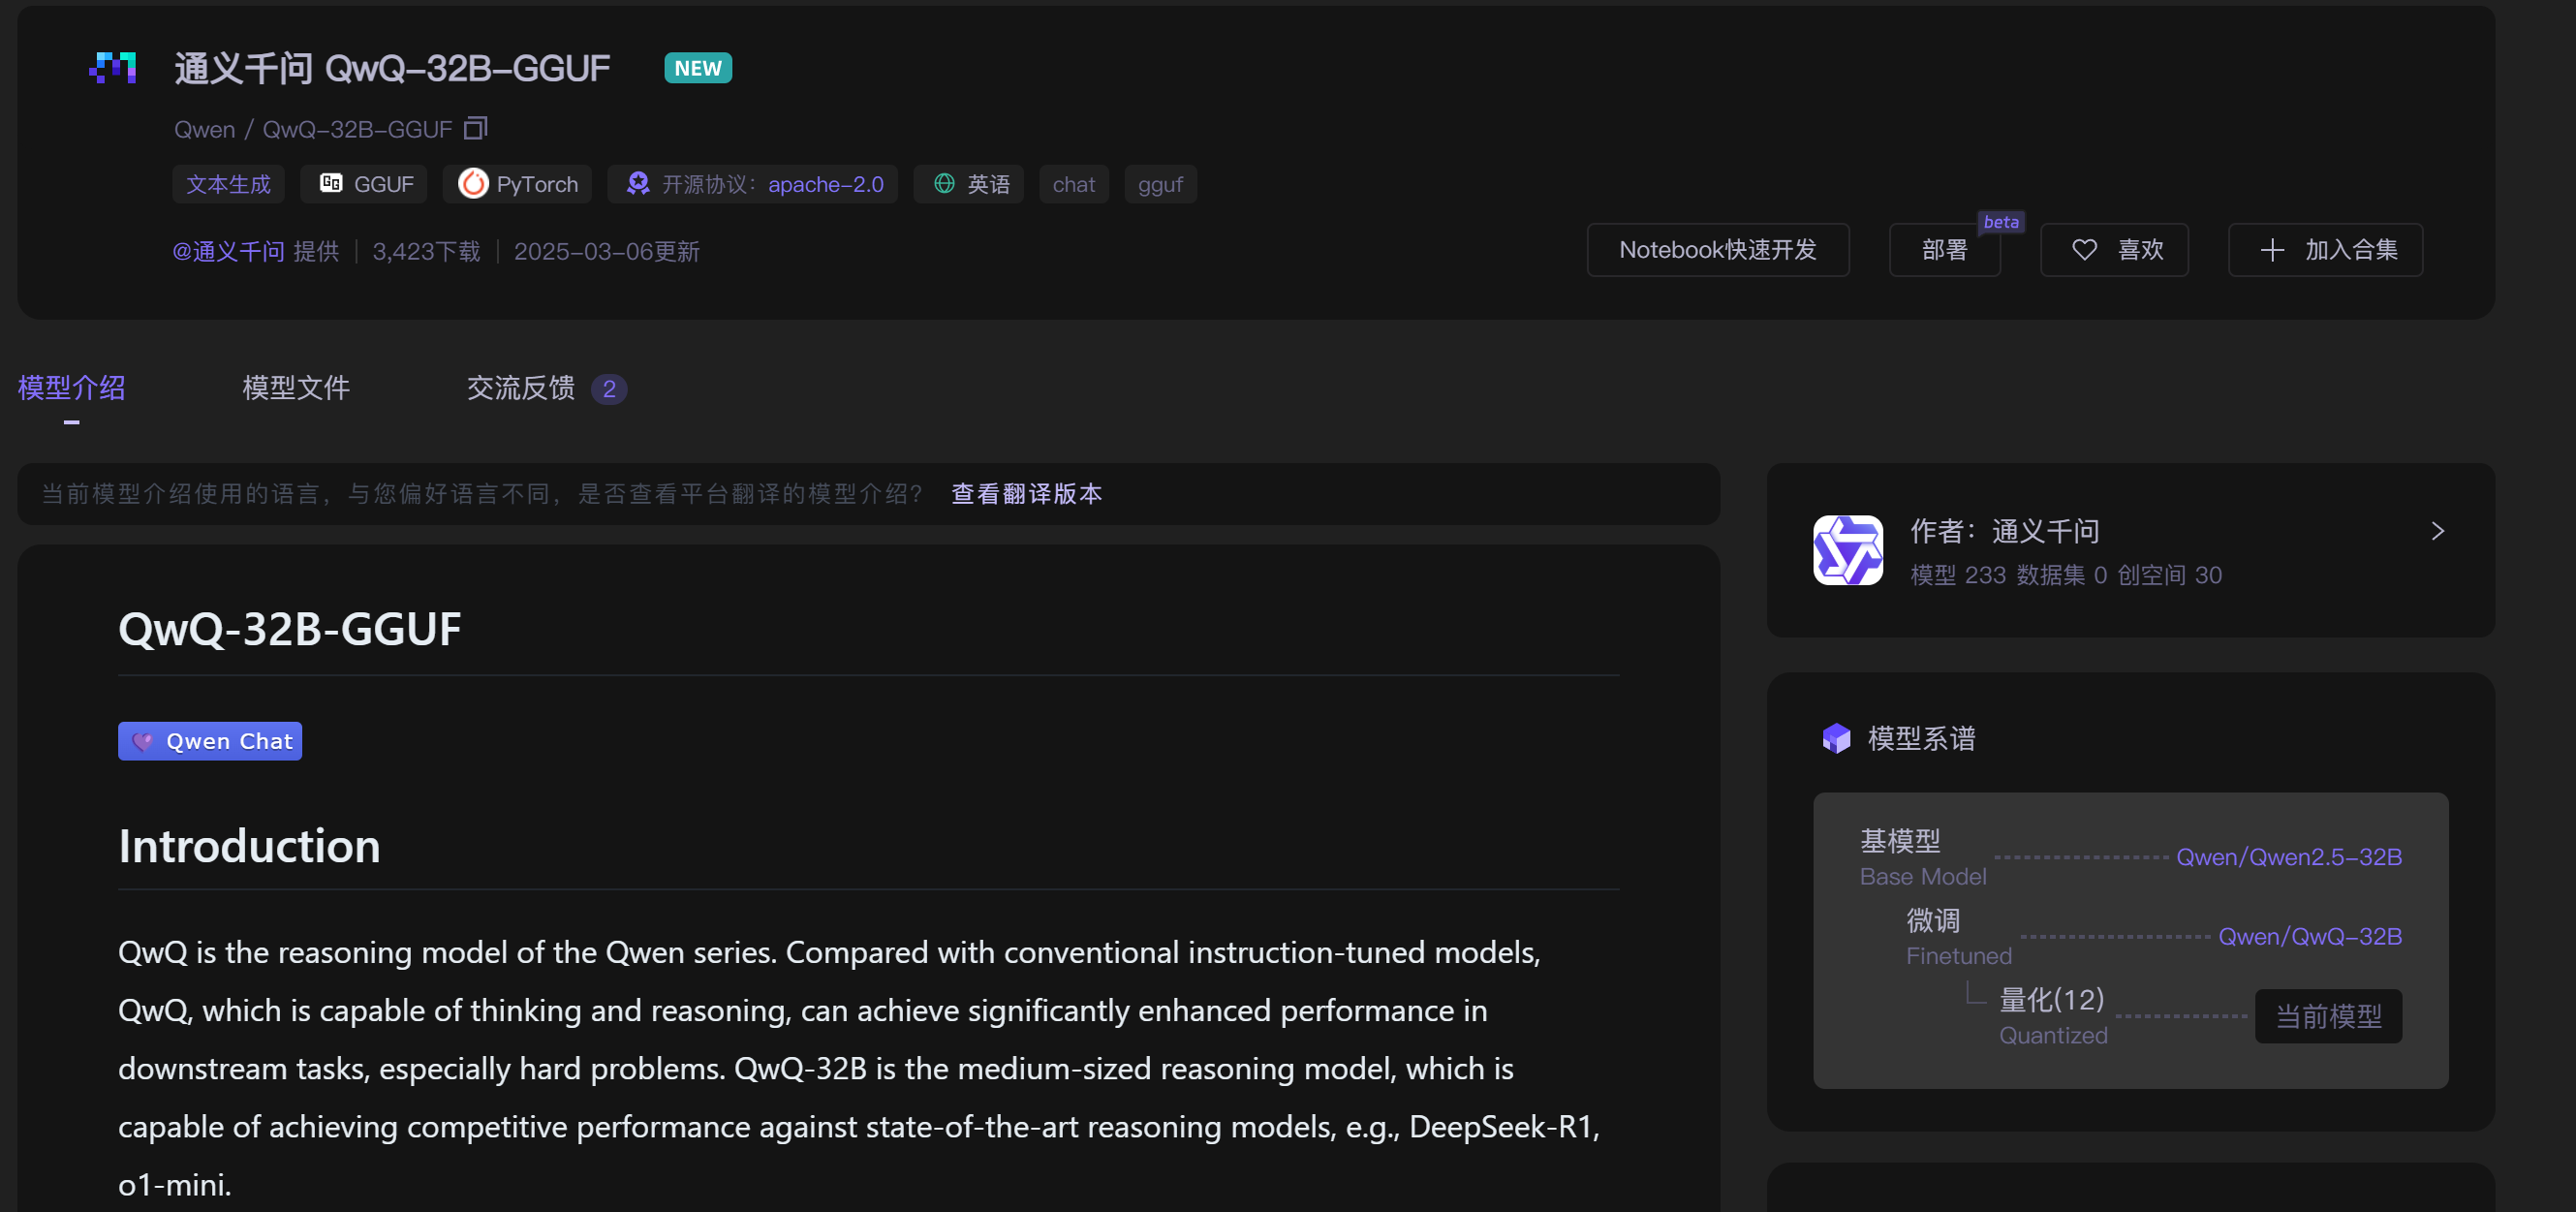Screen dimensions: 2576x1212
Task: Select the PyTorch framework tag
Action: (517, 184)
